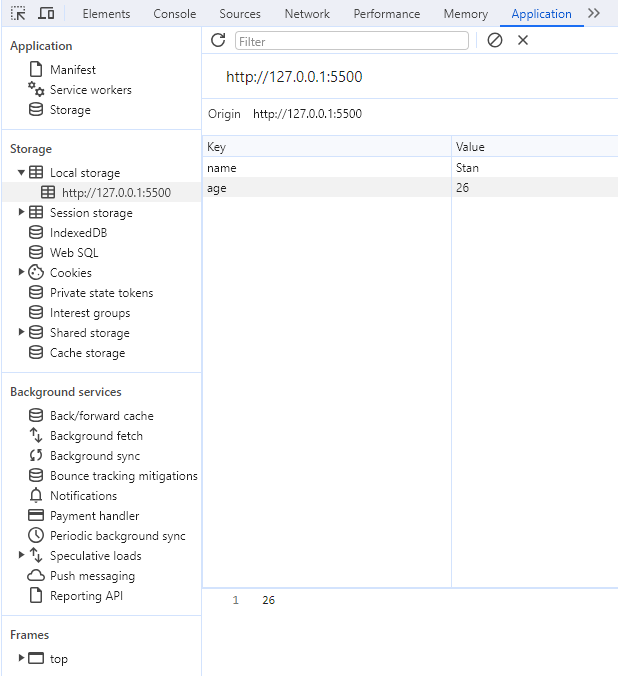Activate the inspect element picker icon
Image resolution: width=618 pixels, height=676 pixels.
[18, 13]
